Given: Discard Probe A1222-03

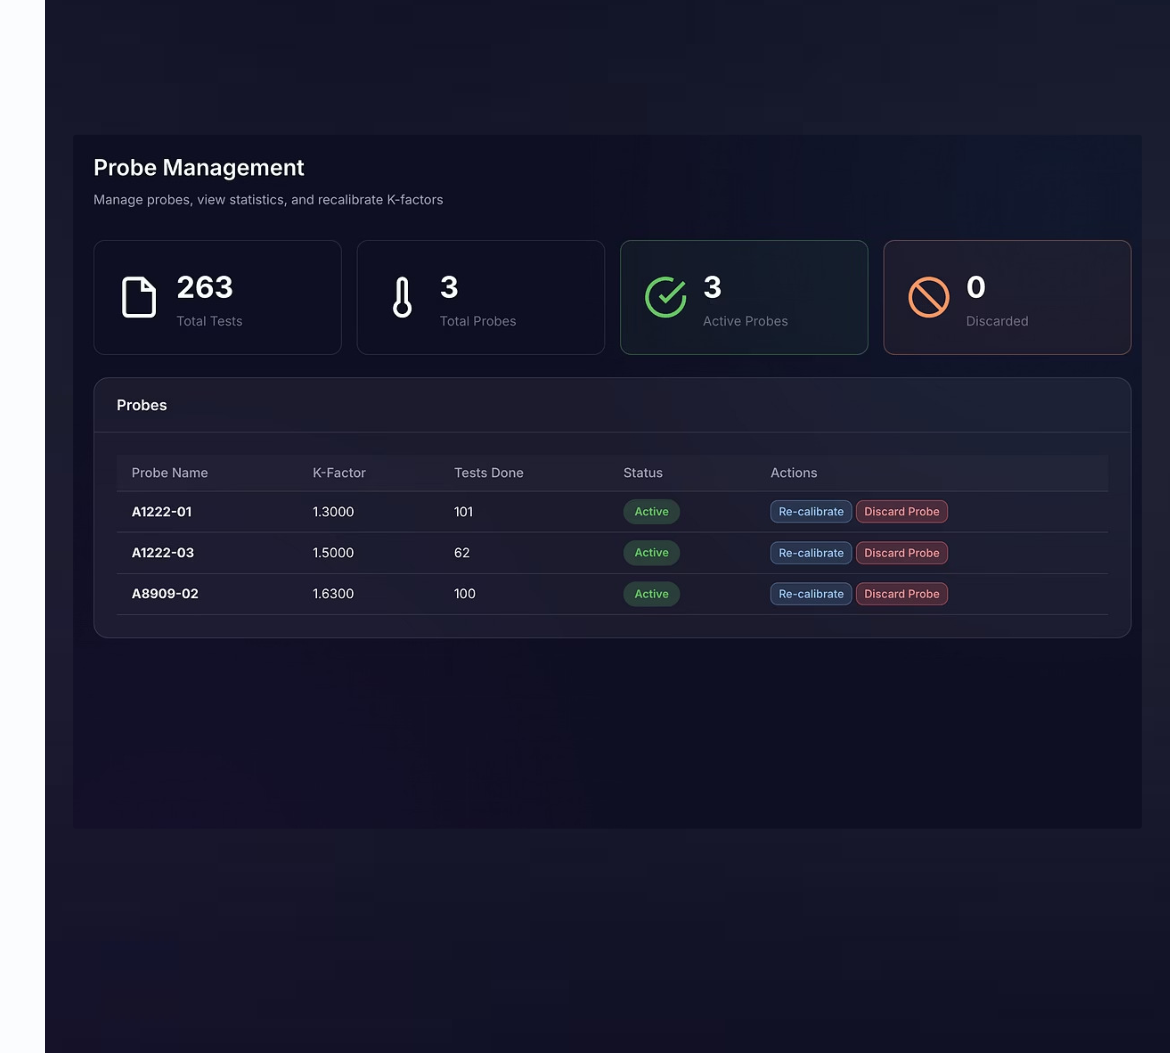Looking at the screenshot, I should click(x=901, y=553).
